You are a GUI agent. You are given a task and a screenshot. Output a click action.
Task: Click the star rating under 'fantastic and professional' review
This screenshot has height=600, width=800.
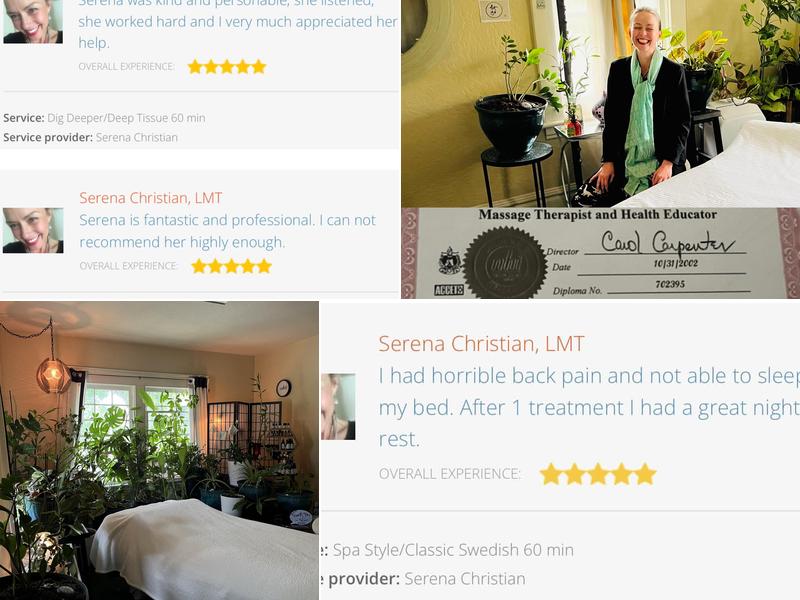click(232, 266)
